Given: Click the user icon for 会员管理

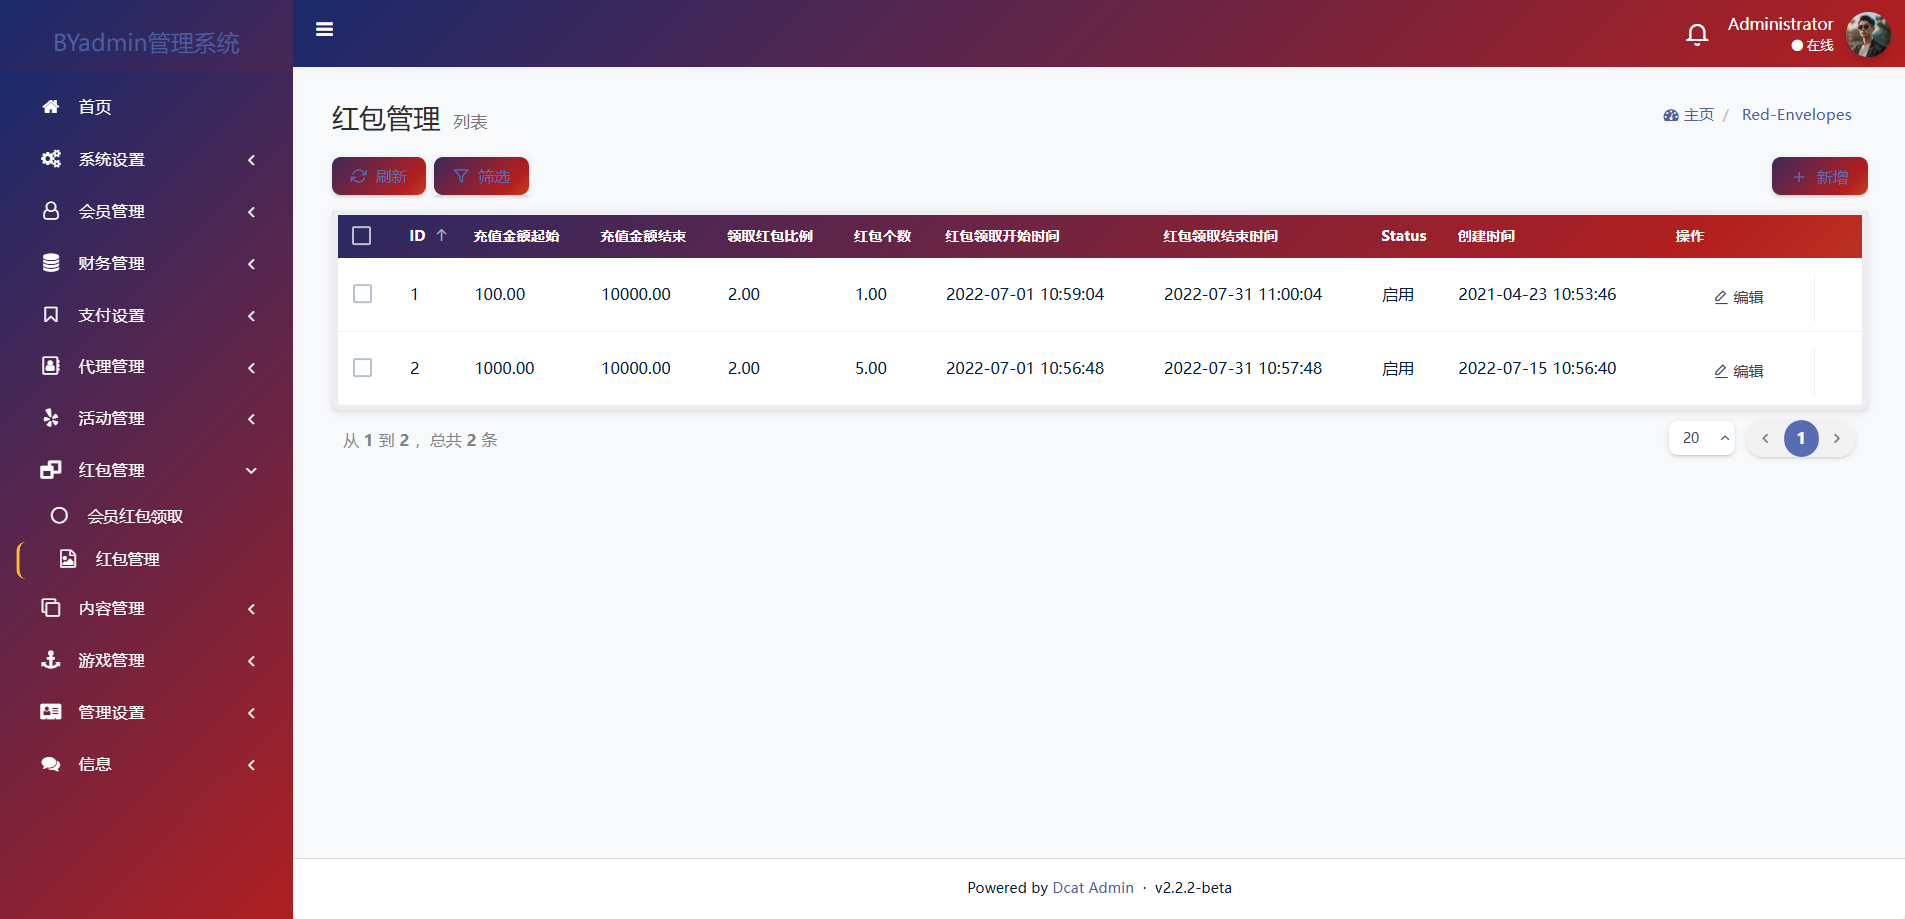Looking at the screenshot, I should click(51, 210).
